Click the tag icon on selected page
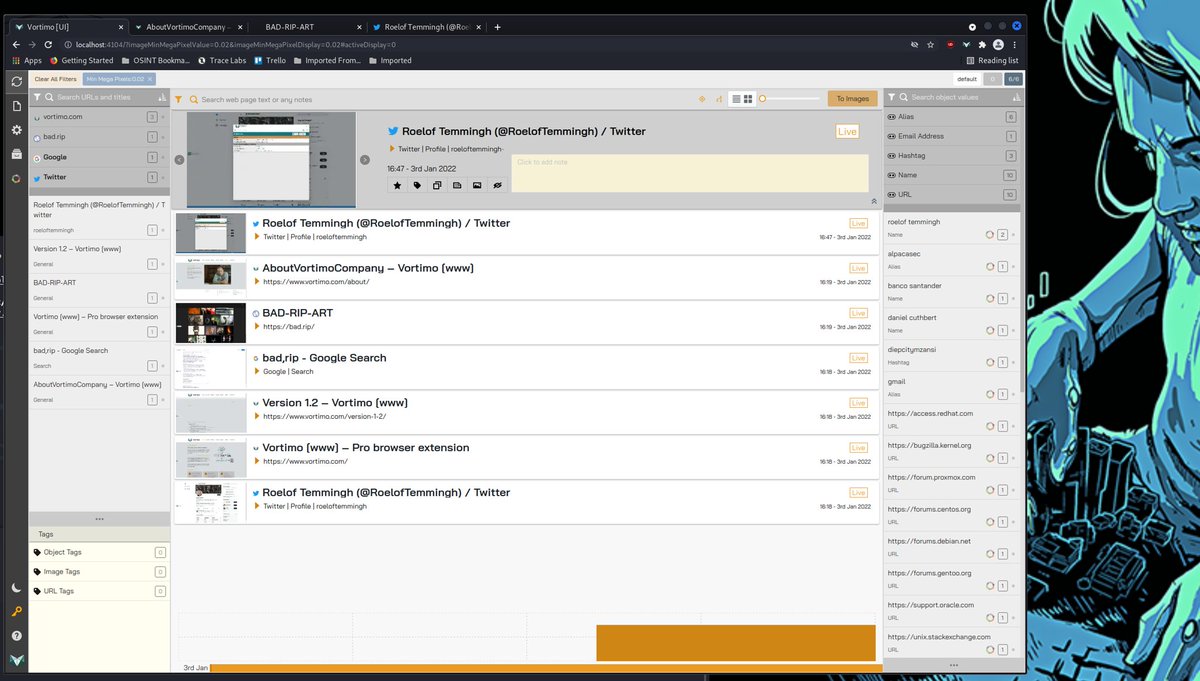The image size is (1200, 681). pos(417,185)
